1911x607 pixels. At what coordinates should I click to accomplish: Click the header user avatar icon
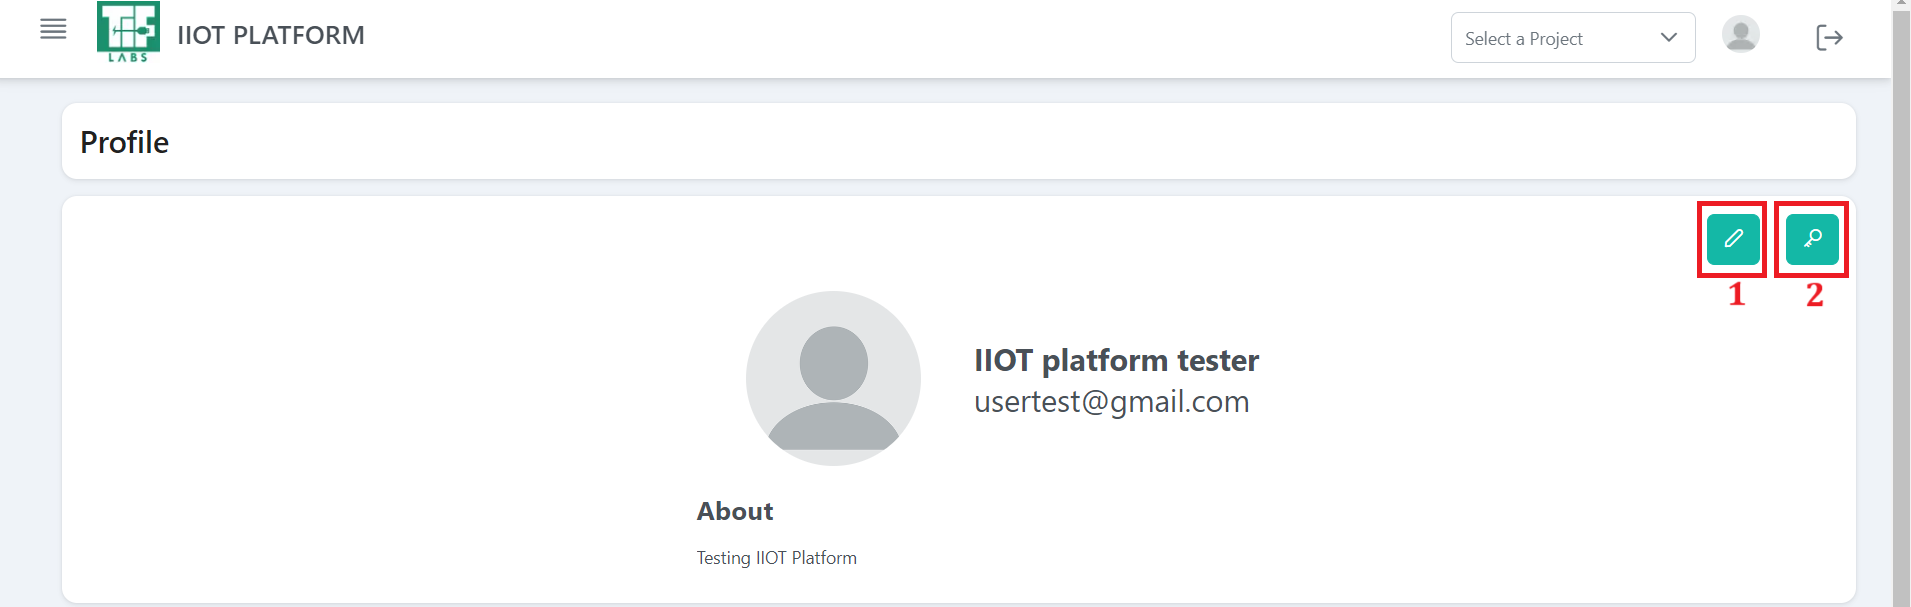coord(1740,36)
